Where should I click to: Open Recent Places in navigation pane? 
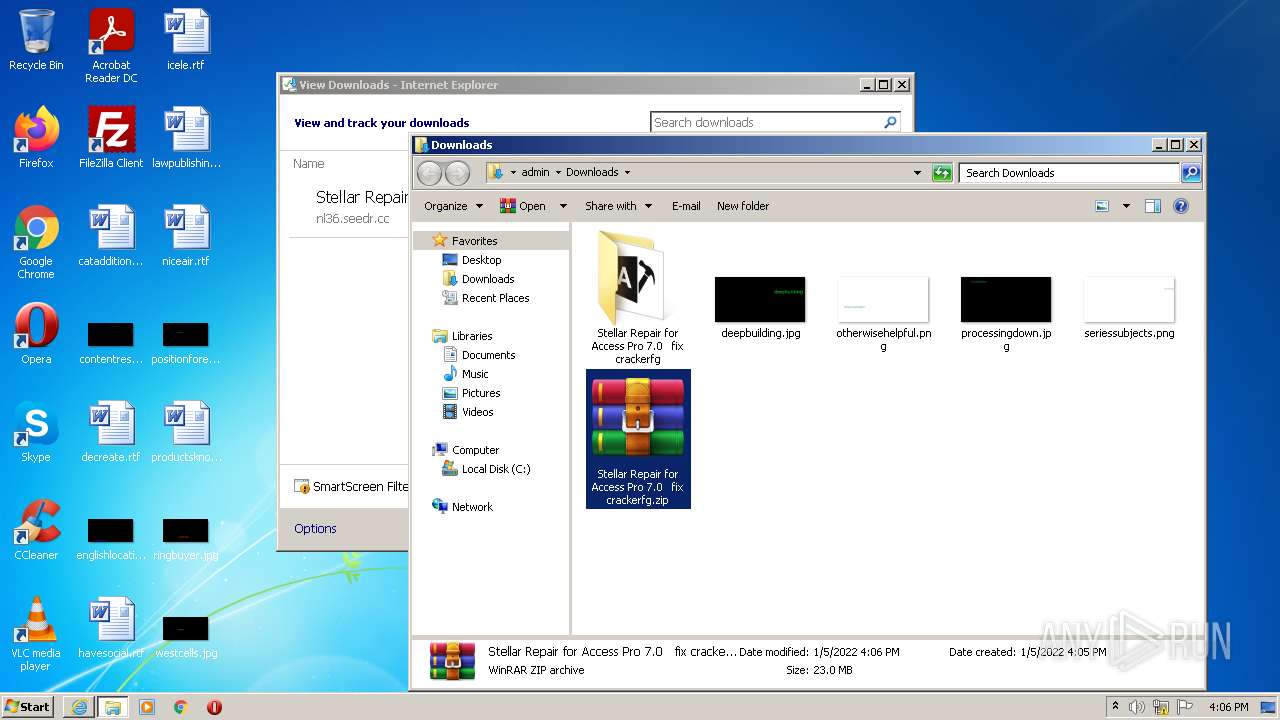pyautogui.click(x=495, y=298)
